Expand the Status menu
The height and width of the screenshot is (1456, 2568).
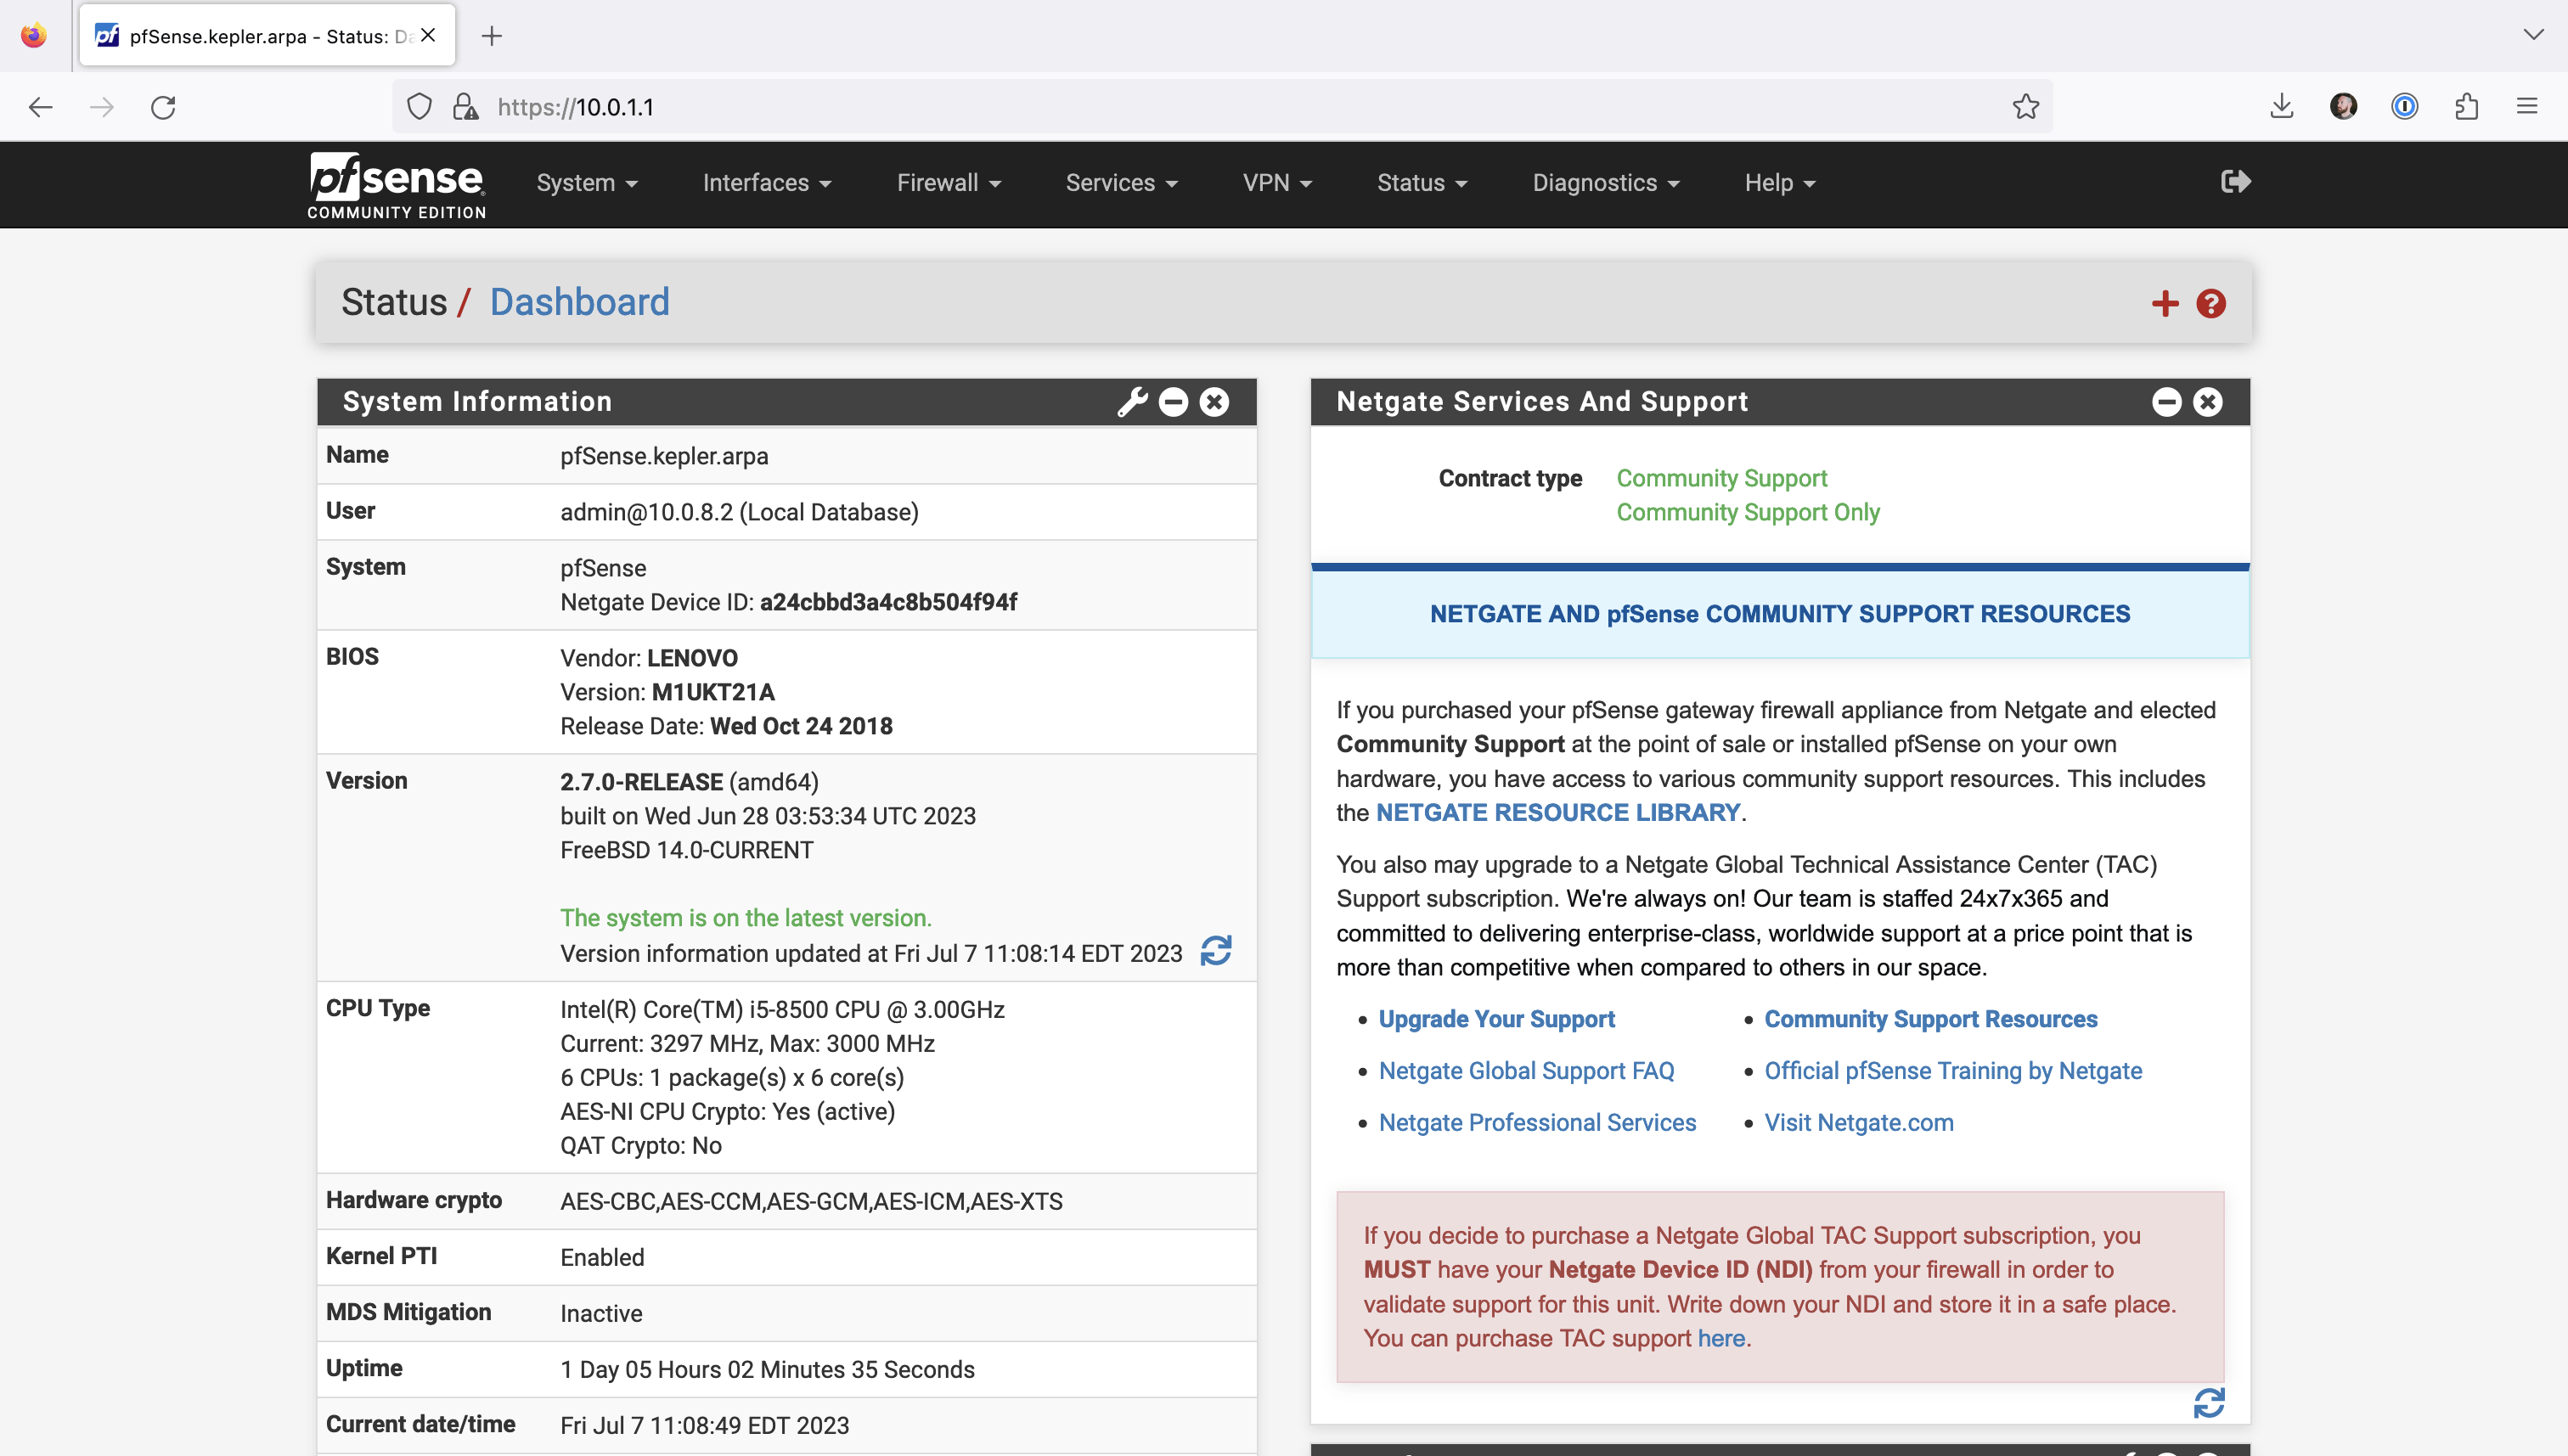(x=1422, y=183)
